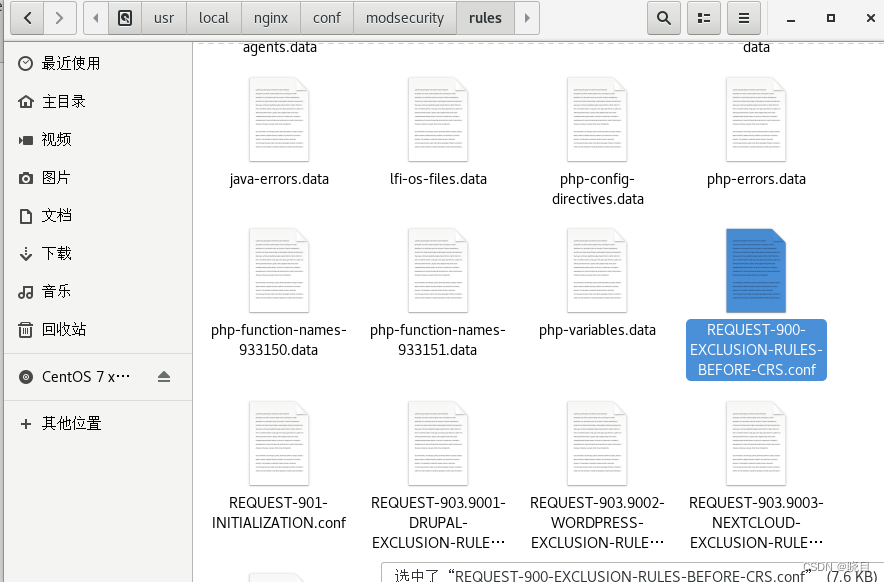Viewport: 884px width, 582px height.
Task: Open Trash (回收站) in the sidebar
Action: (x=98, y=329)
